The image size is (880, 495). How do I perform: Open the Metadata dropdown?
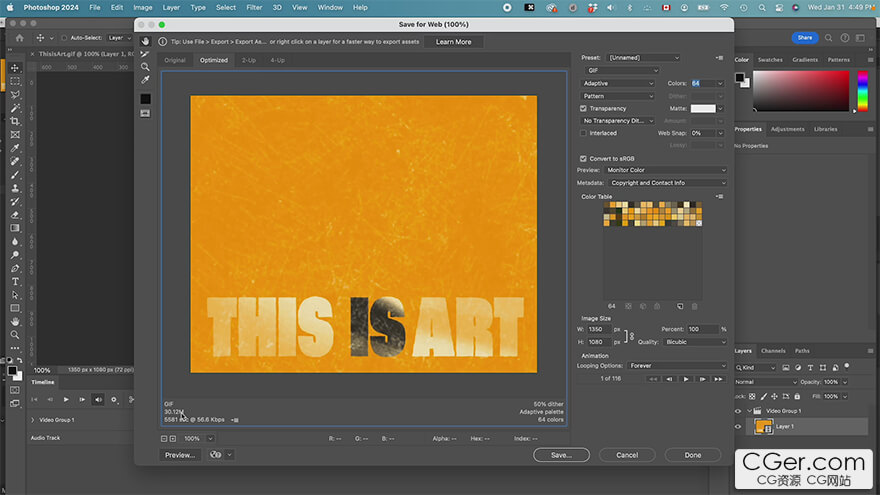point(667,182)
